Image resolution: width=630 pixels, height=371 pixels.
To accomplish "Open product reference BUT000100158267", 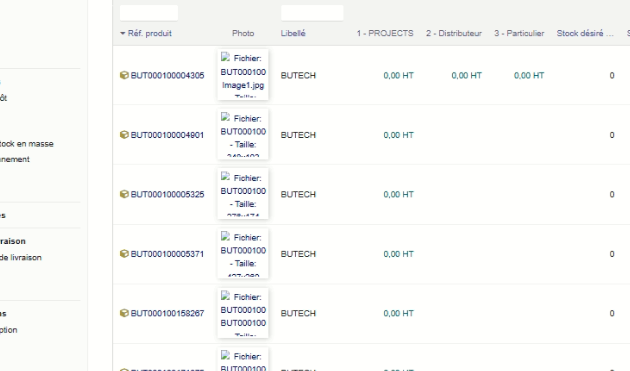I will (168, 313).
